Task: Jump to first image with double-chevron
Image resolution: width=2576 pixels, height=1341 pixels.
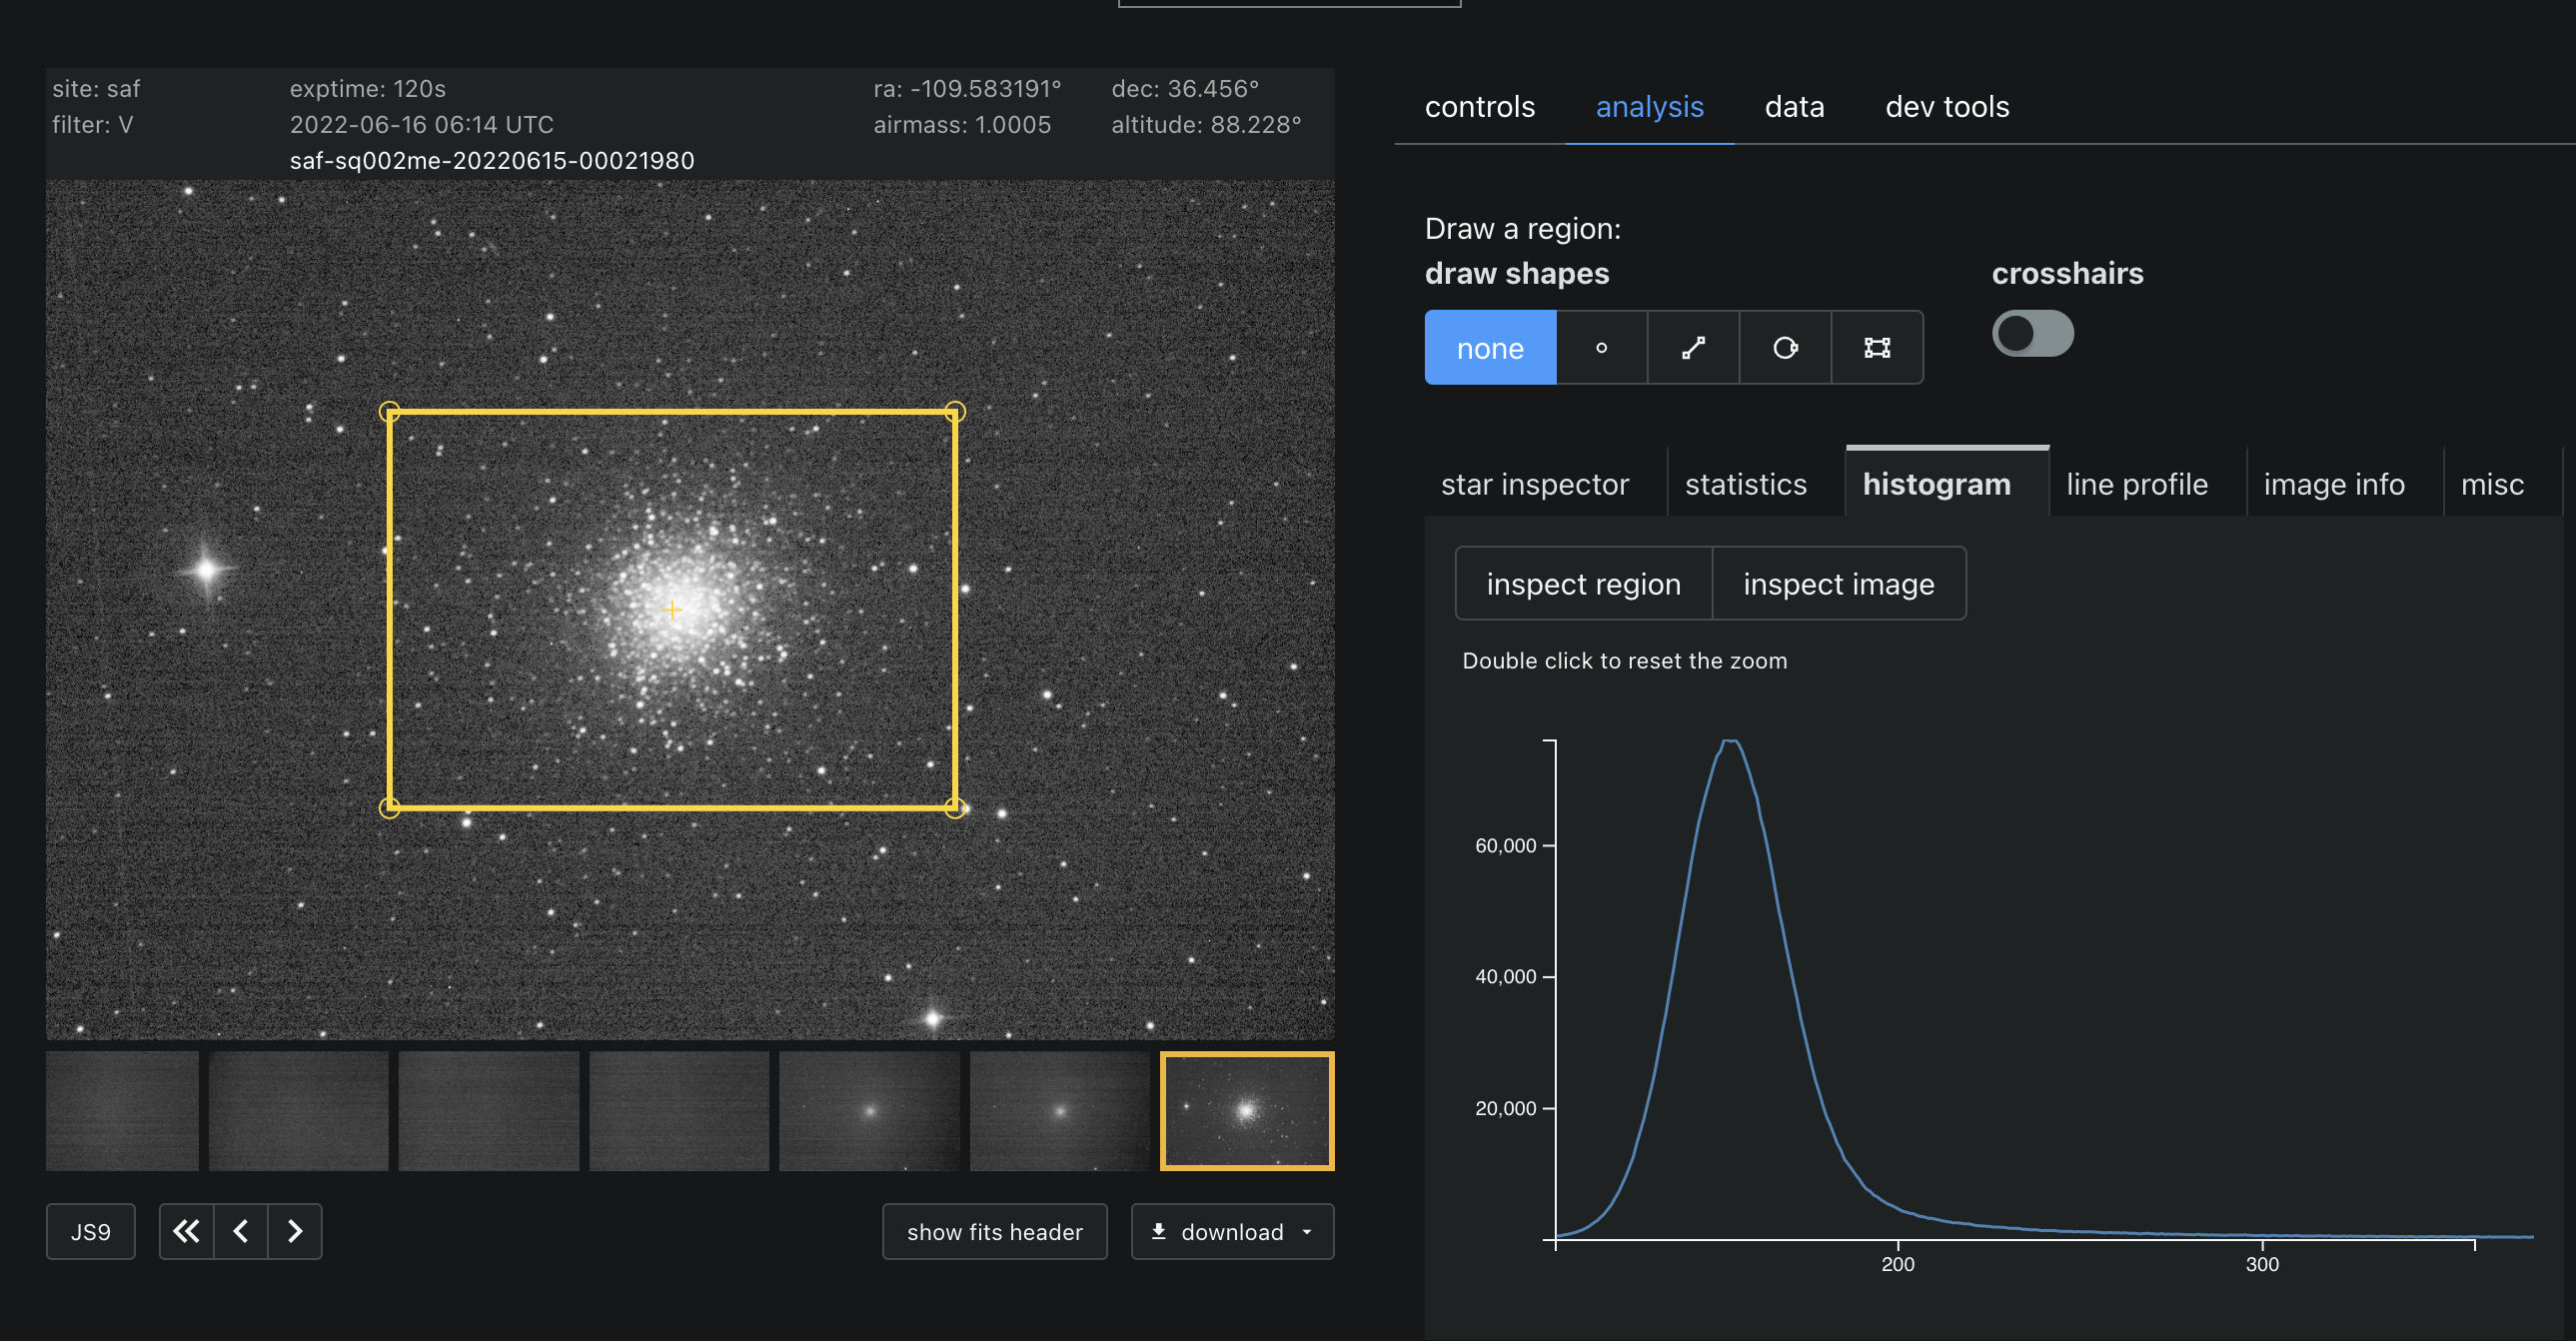Action: pos(187,1231)
